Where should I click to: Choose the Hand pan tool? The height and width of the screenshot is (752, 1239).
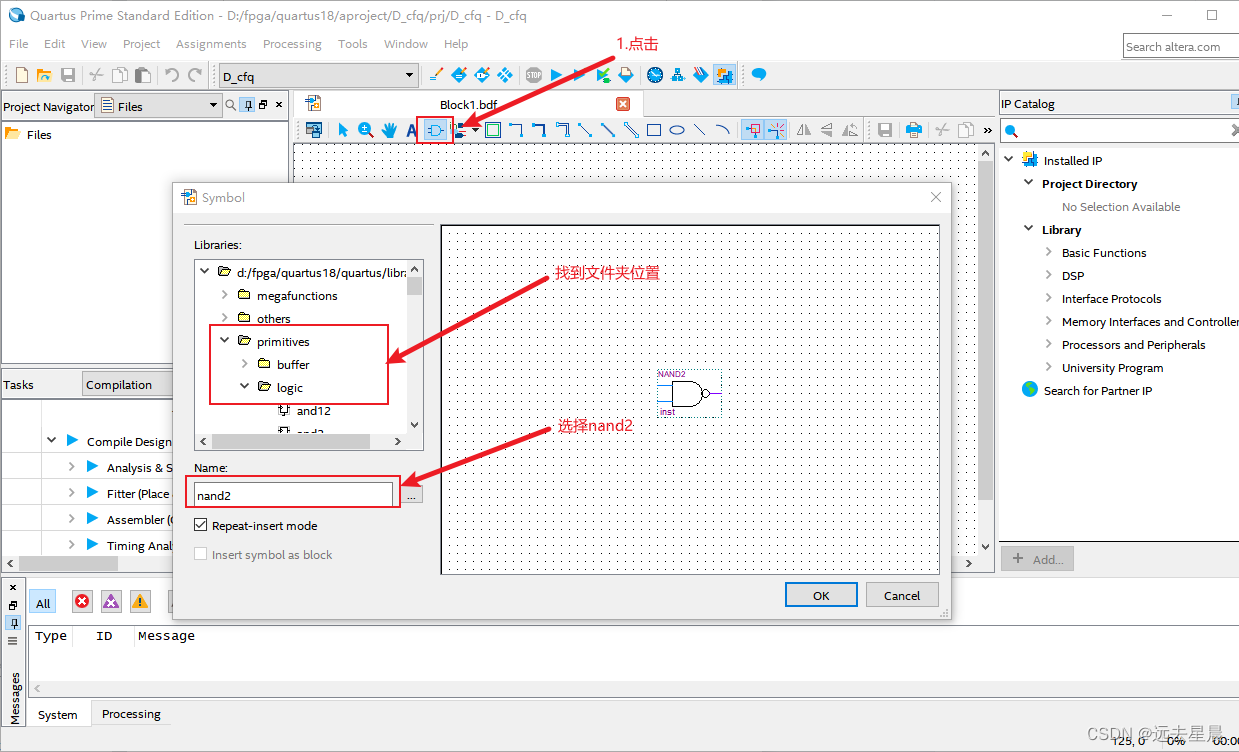[x=389, y=130]
